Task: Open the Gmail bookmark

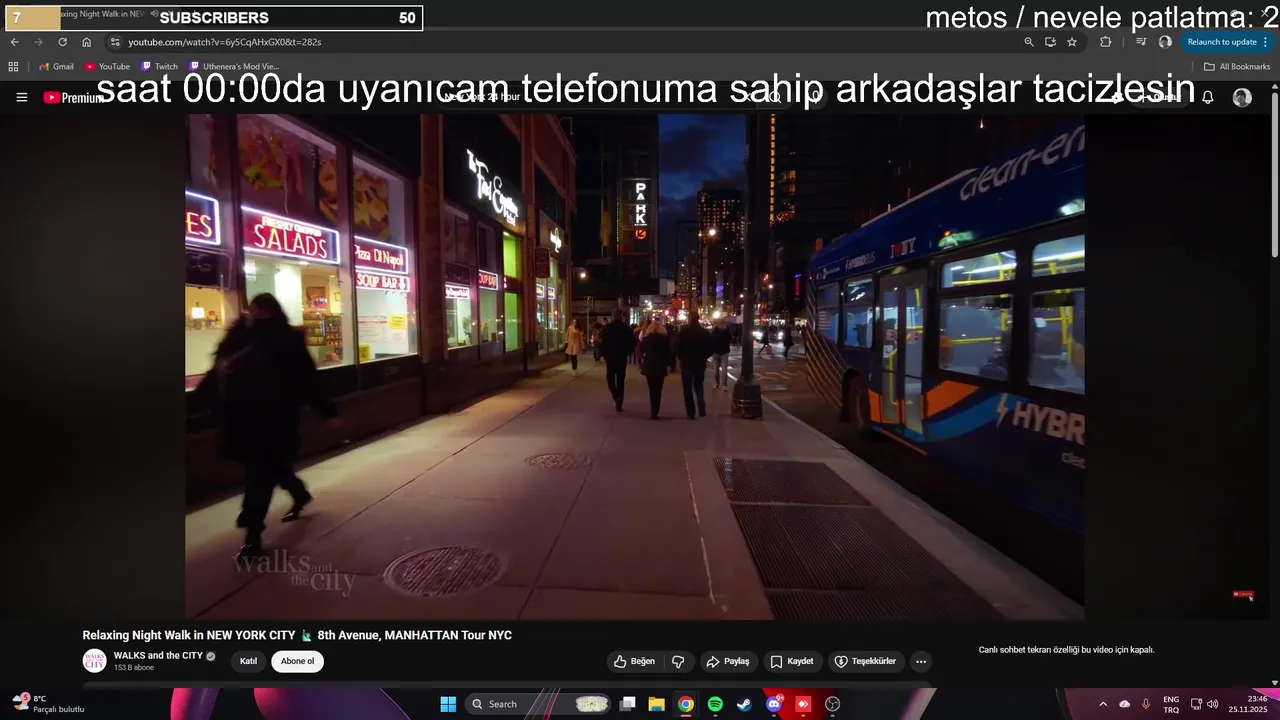Action: coord(55,67)
